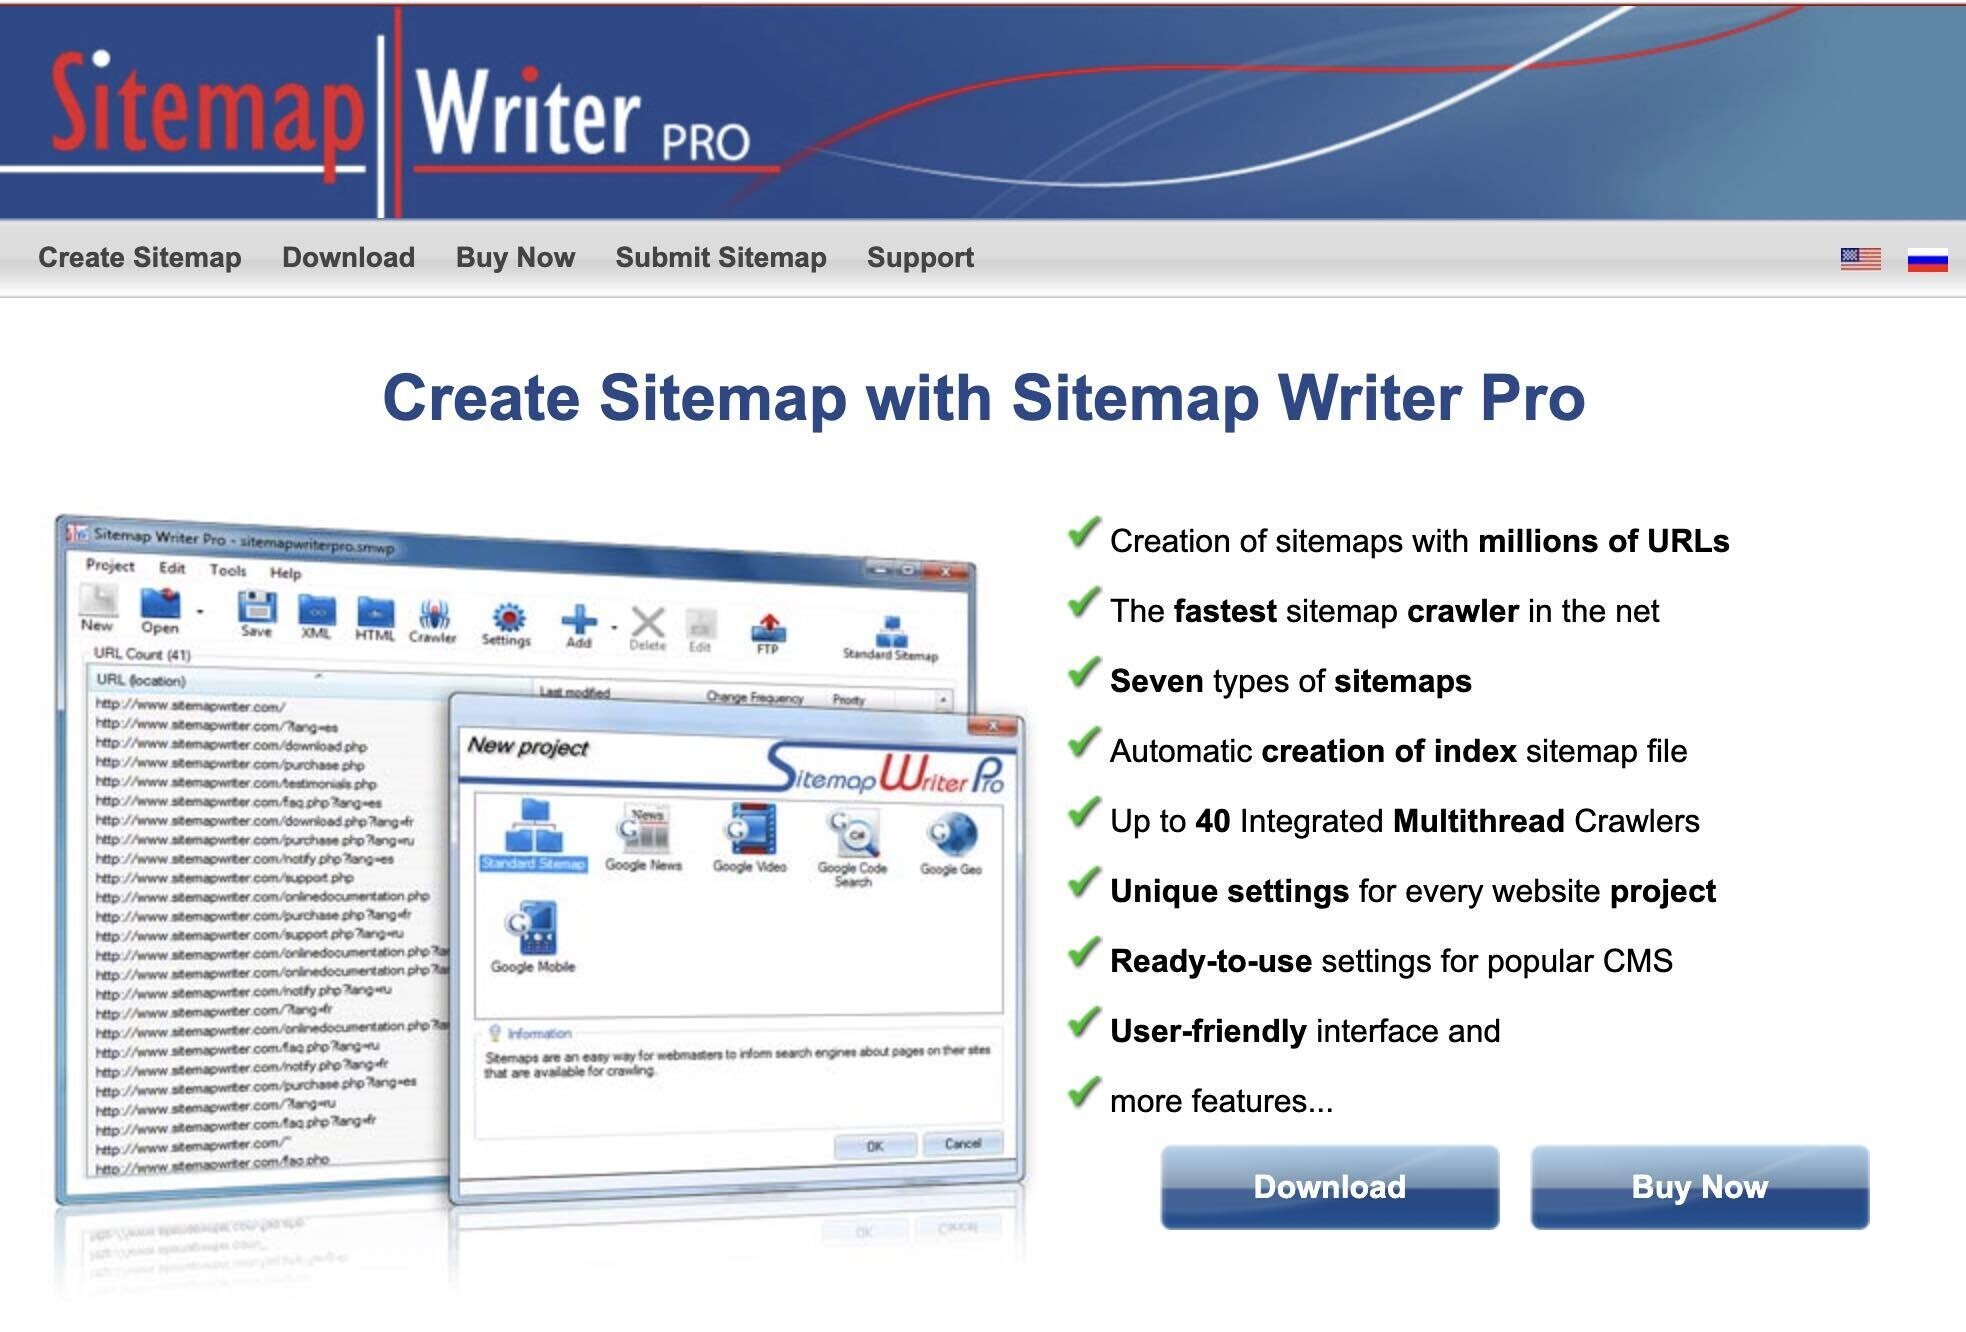Open the Tools menu in application
Screen dimensions: 1966x1332
(221, 574)
